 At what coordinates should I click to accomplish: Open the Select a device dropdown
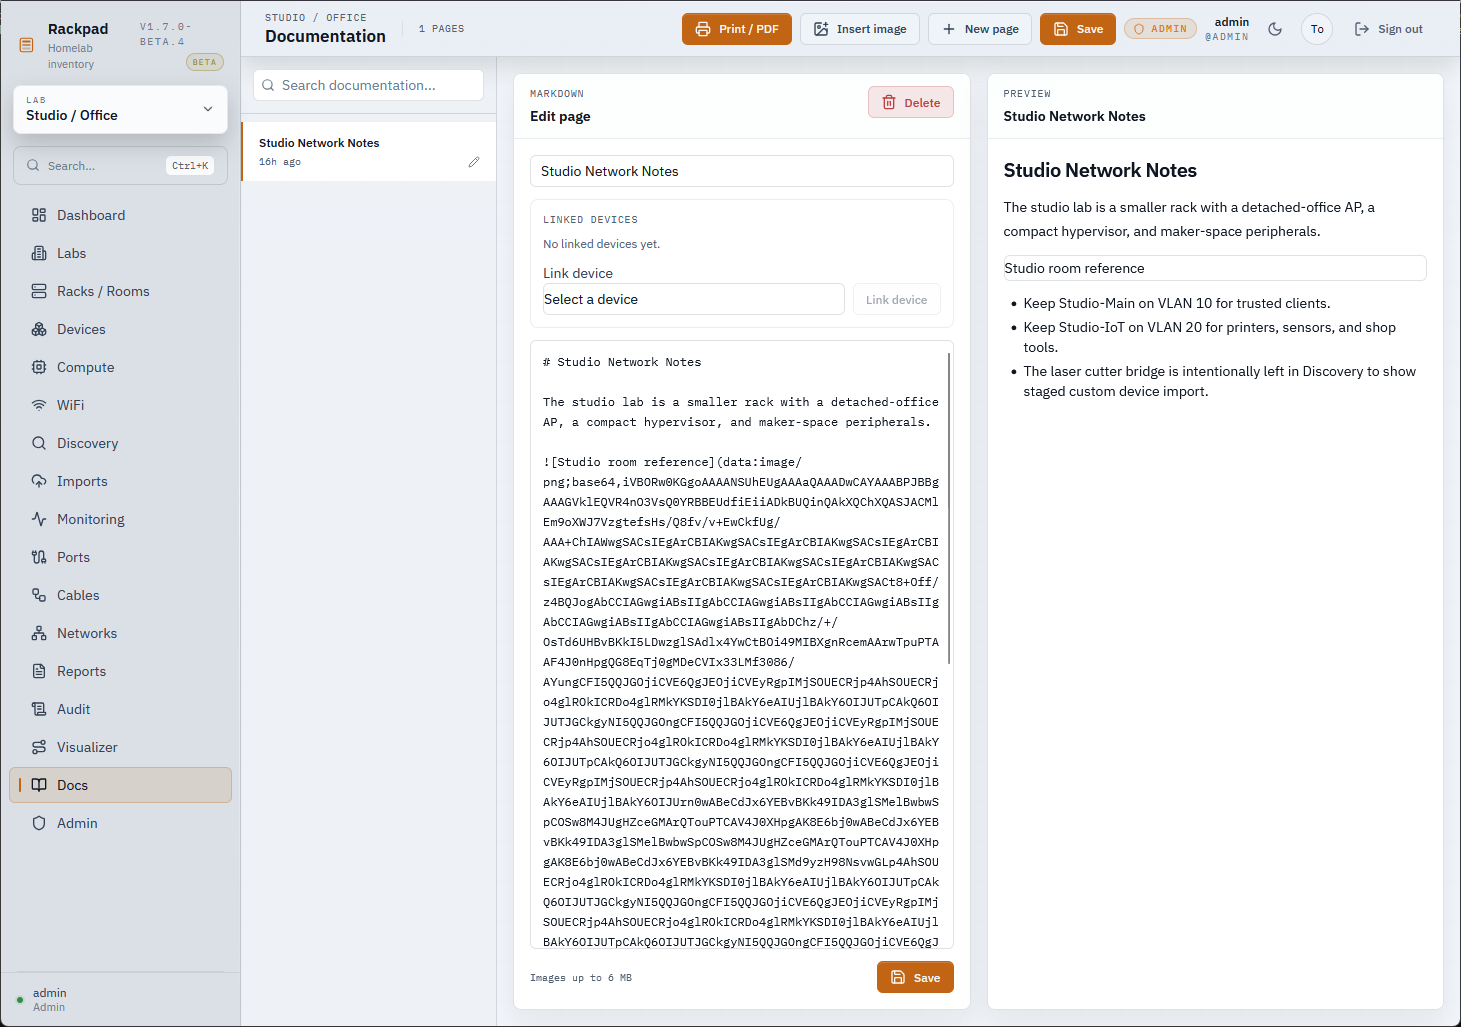(694, 299)
